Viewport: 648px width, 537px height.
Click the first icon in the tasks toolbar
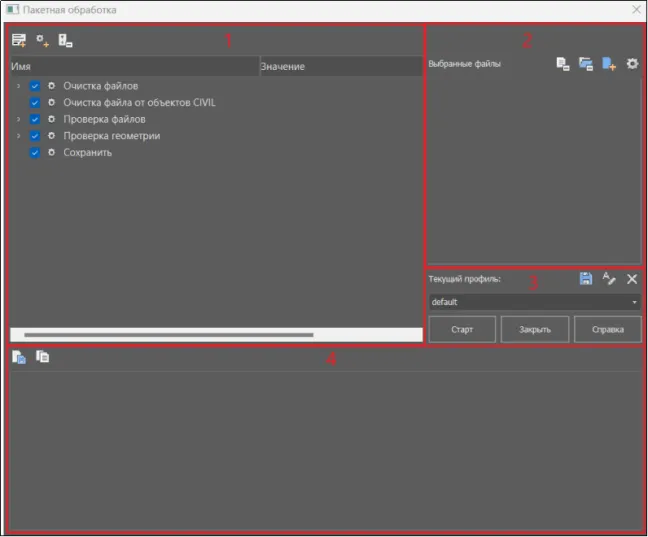[x=19, y=41]
